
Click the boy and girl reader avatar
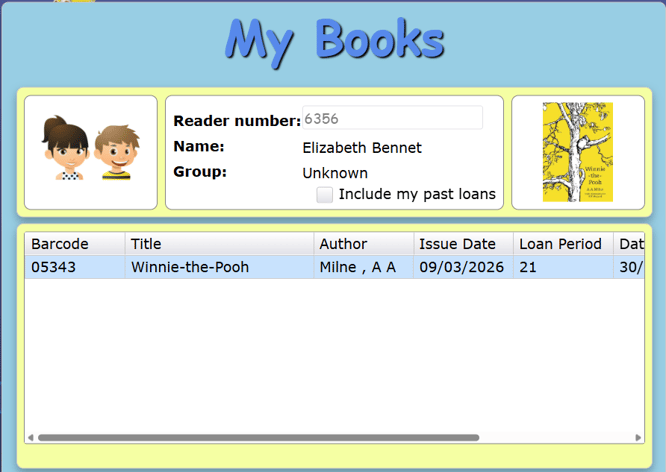(x=90, y=152)
